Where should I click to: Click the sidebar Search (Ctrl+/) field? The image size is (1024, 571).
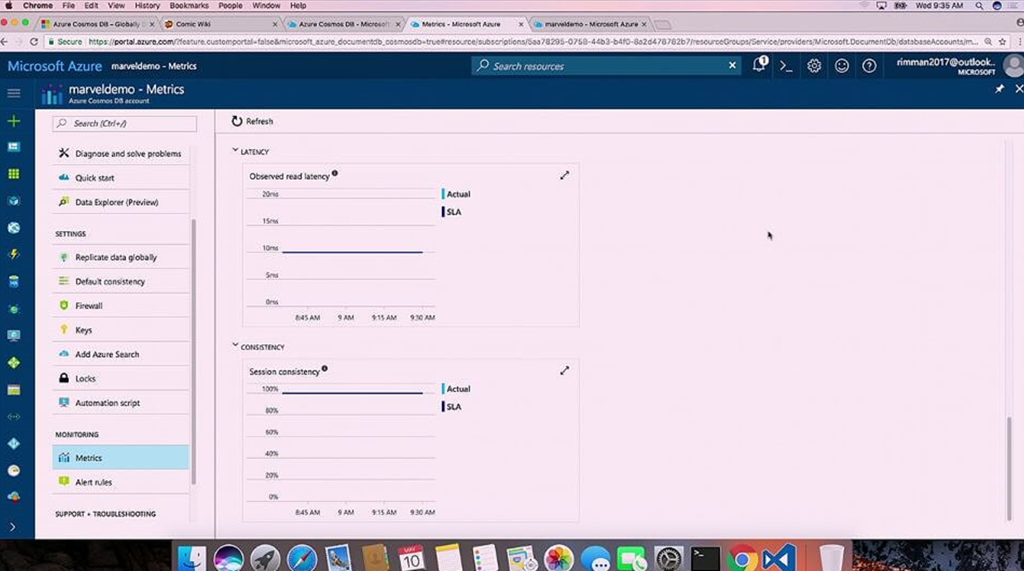(125, 123)
